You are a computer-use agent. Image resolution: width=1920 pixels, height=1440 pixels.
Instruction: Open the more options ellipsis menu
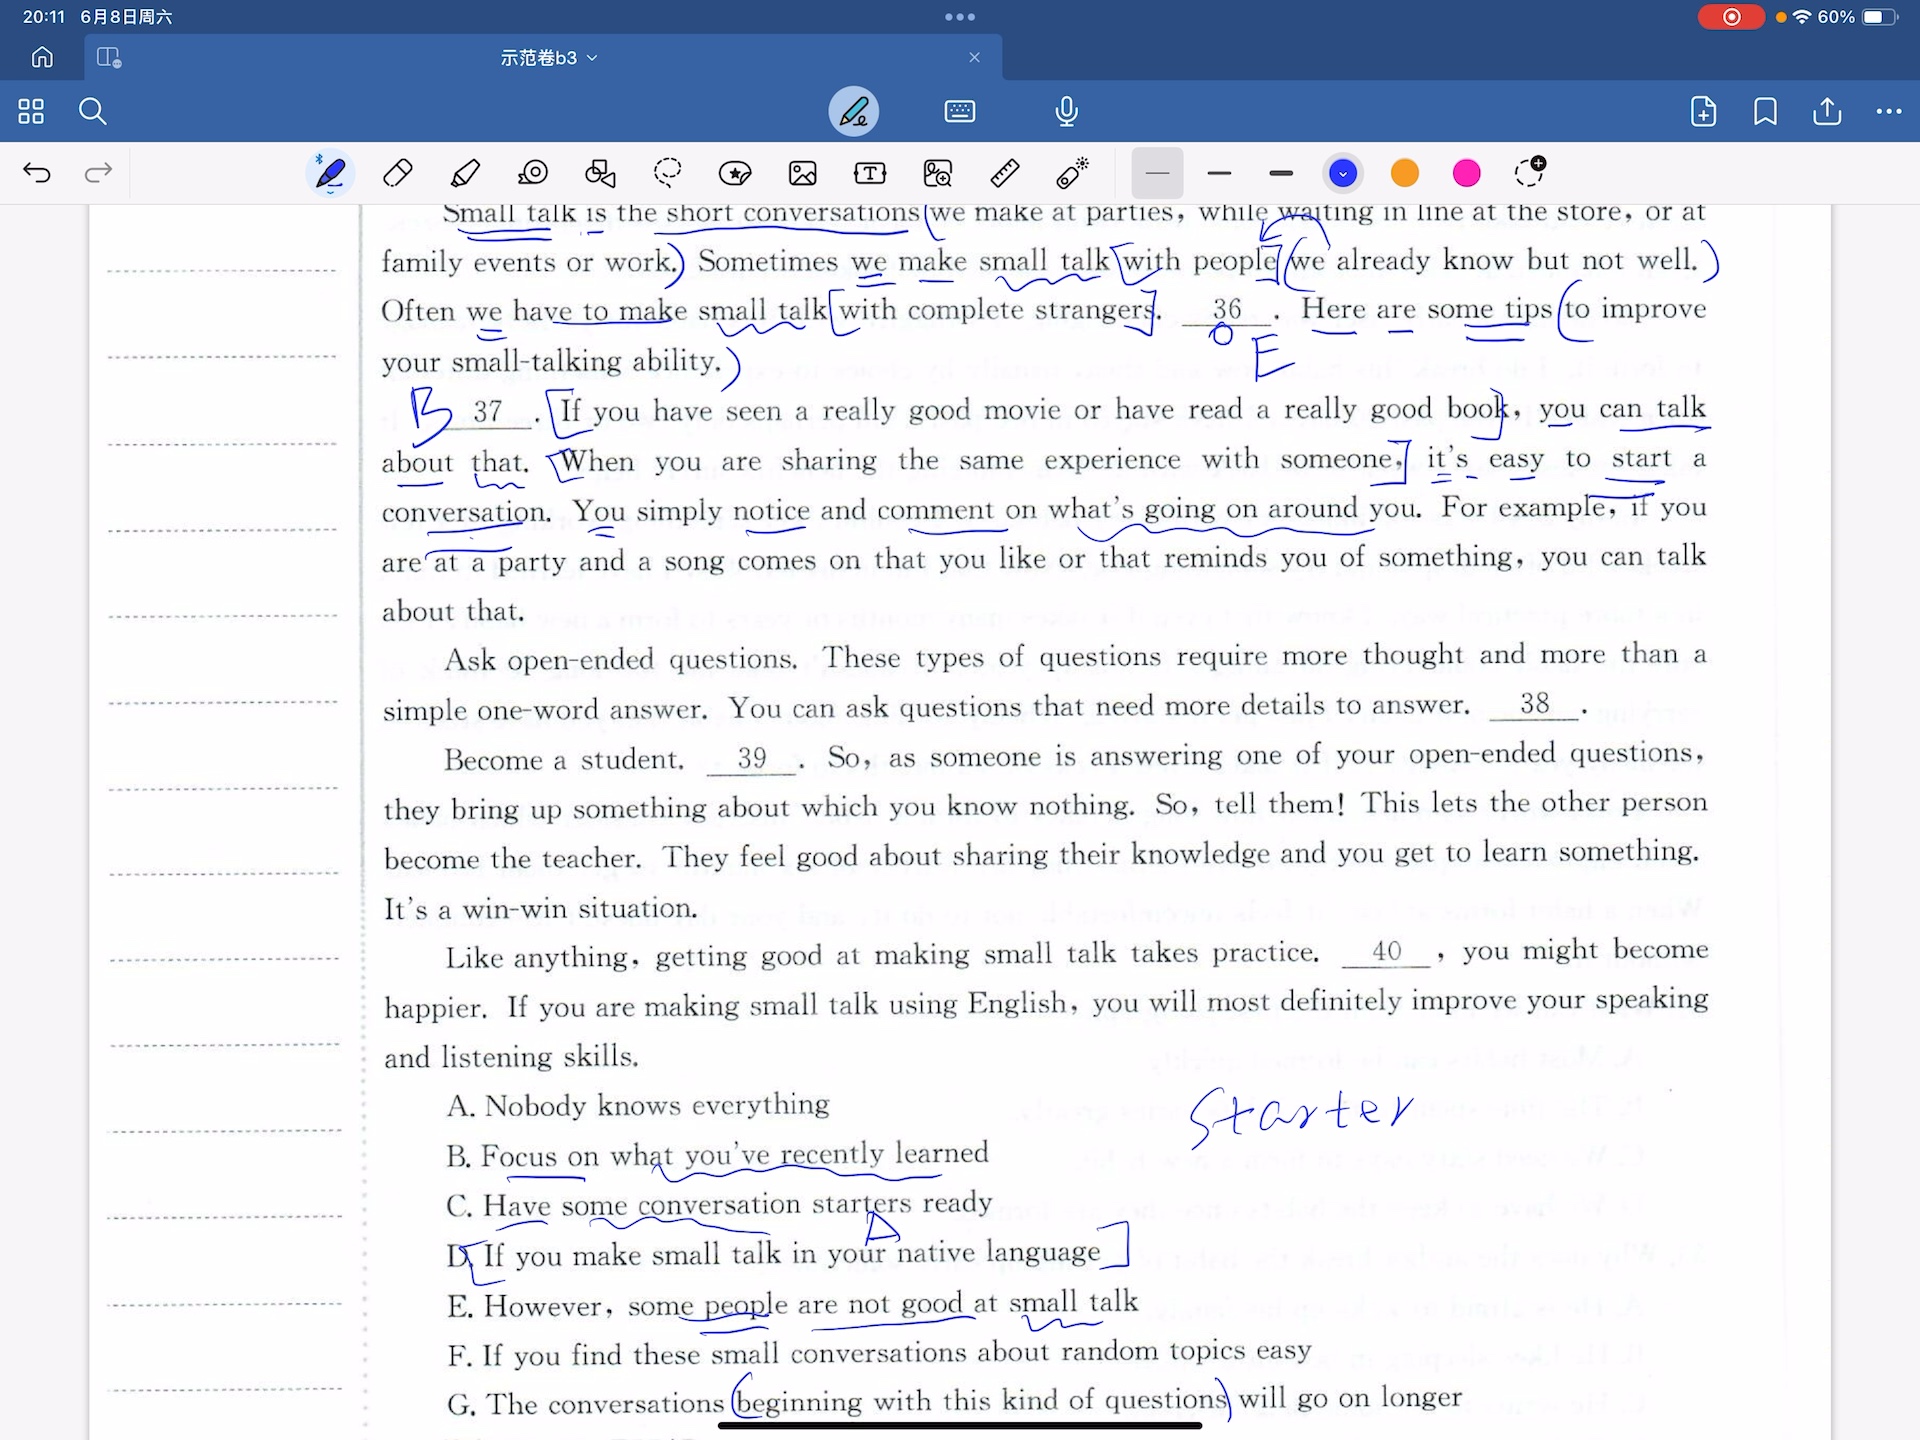1888,111
